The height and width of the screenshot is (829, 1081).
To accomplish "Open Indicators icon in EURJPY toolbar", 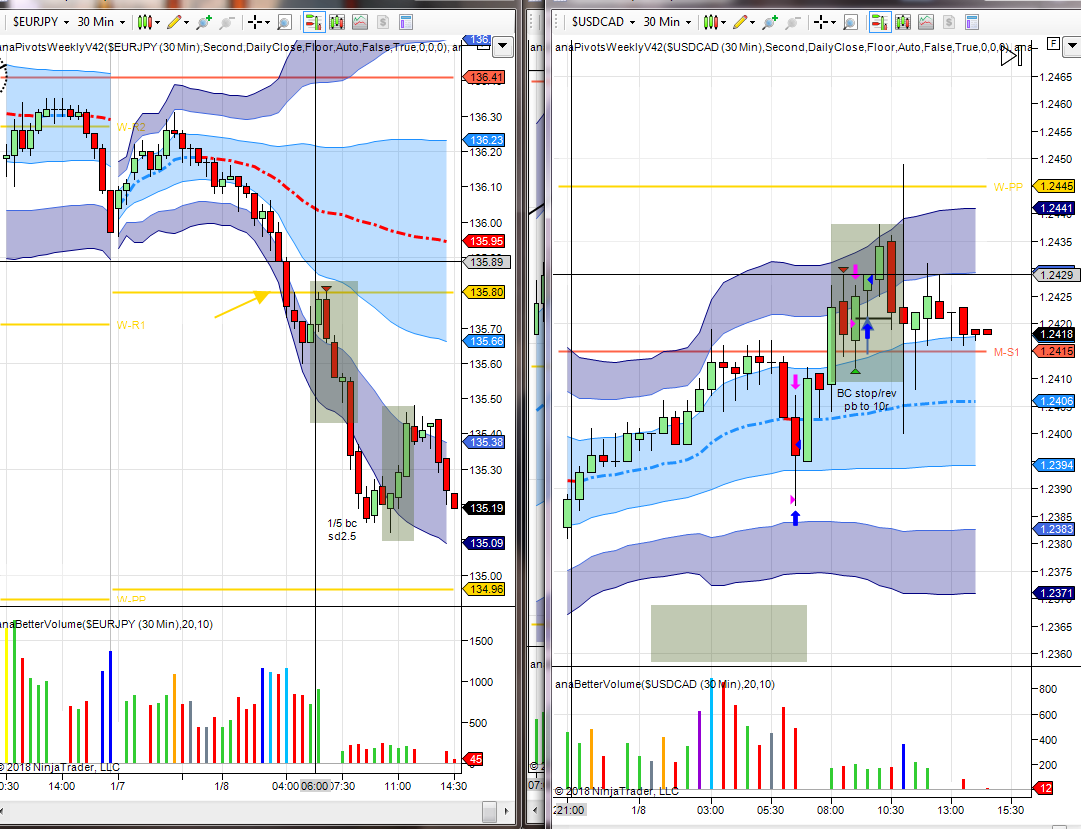I will click(360, 22).
